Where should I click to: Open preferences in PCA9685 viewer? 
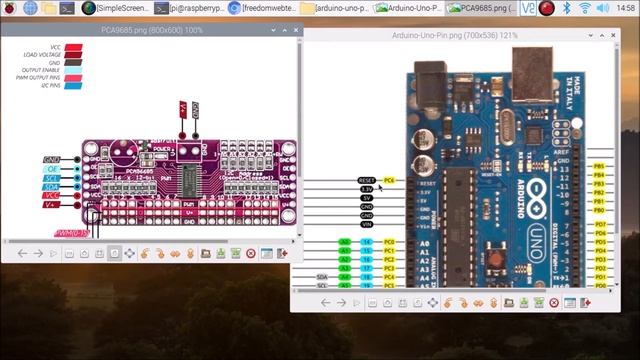point(267,253)
